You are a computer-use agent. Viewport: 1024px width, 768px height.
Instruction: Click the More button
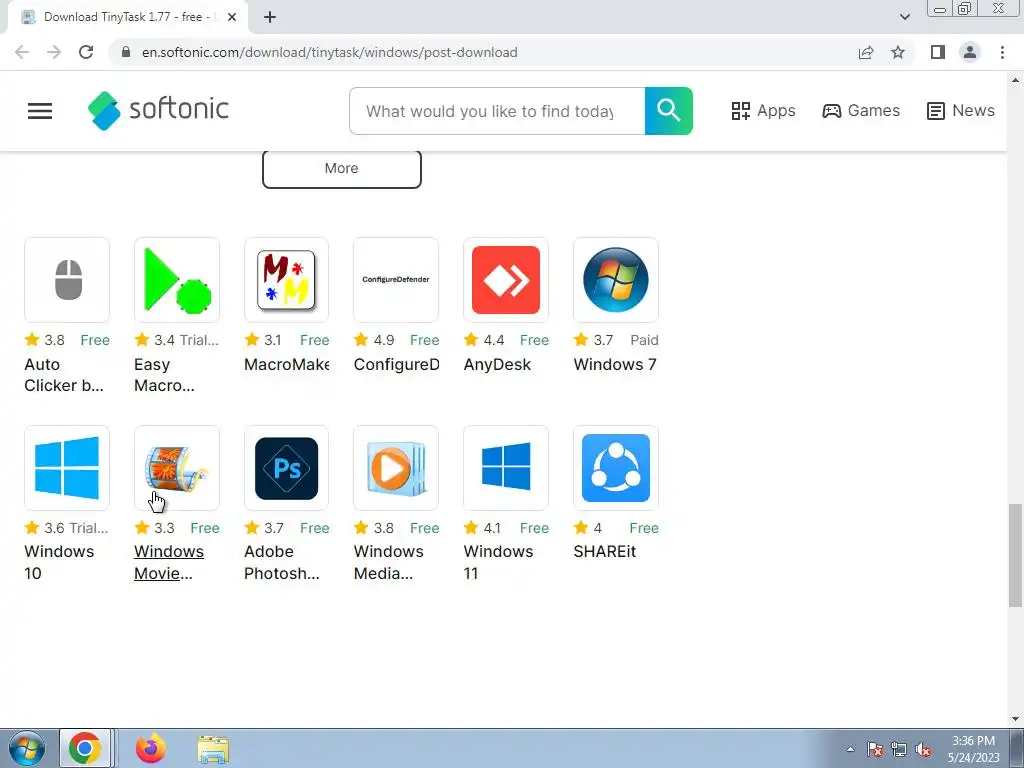342,168
